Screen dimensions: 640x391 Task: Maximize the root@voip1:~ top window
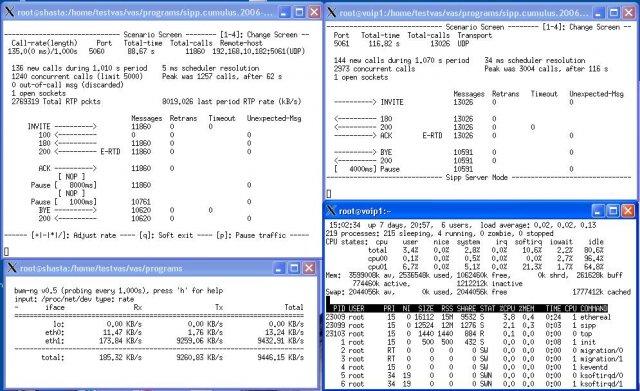coord(613,211)
